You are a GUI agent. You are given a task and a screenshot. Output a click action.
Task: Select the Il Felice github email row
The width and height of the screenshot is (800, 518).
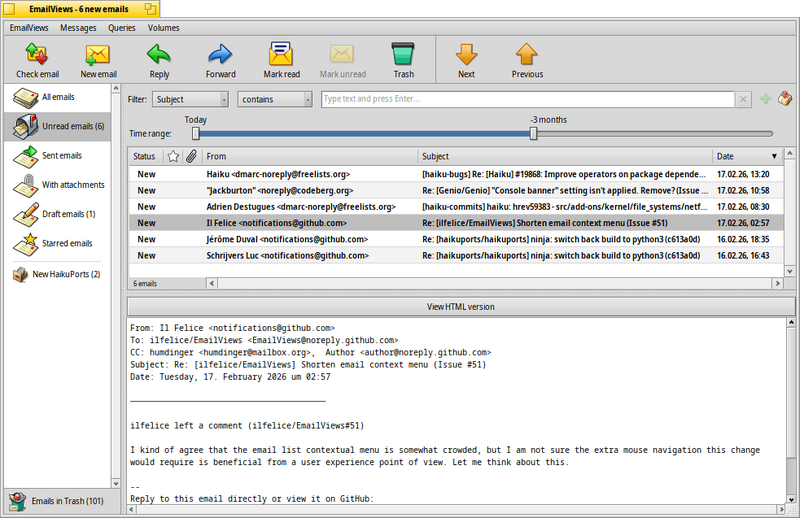pos(456,223)
